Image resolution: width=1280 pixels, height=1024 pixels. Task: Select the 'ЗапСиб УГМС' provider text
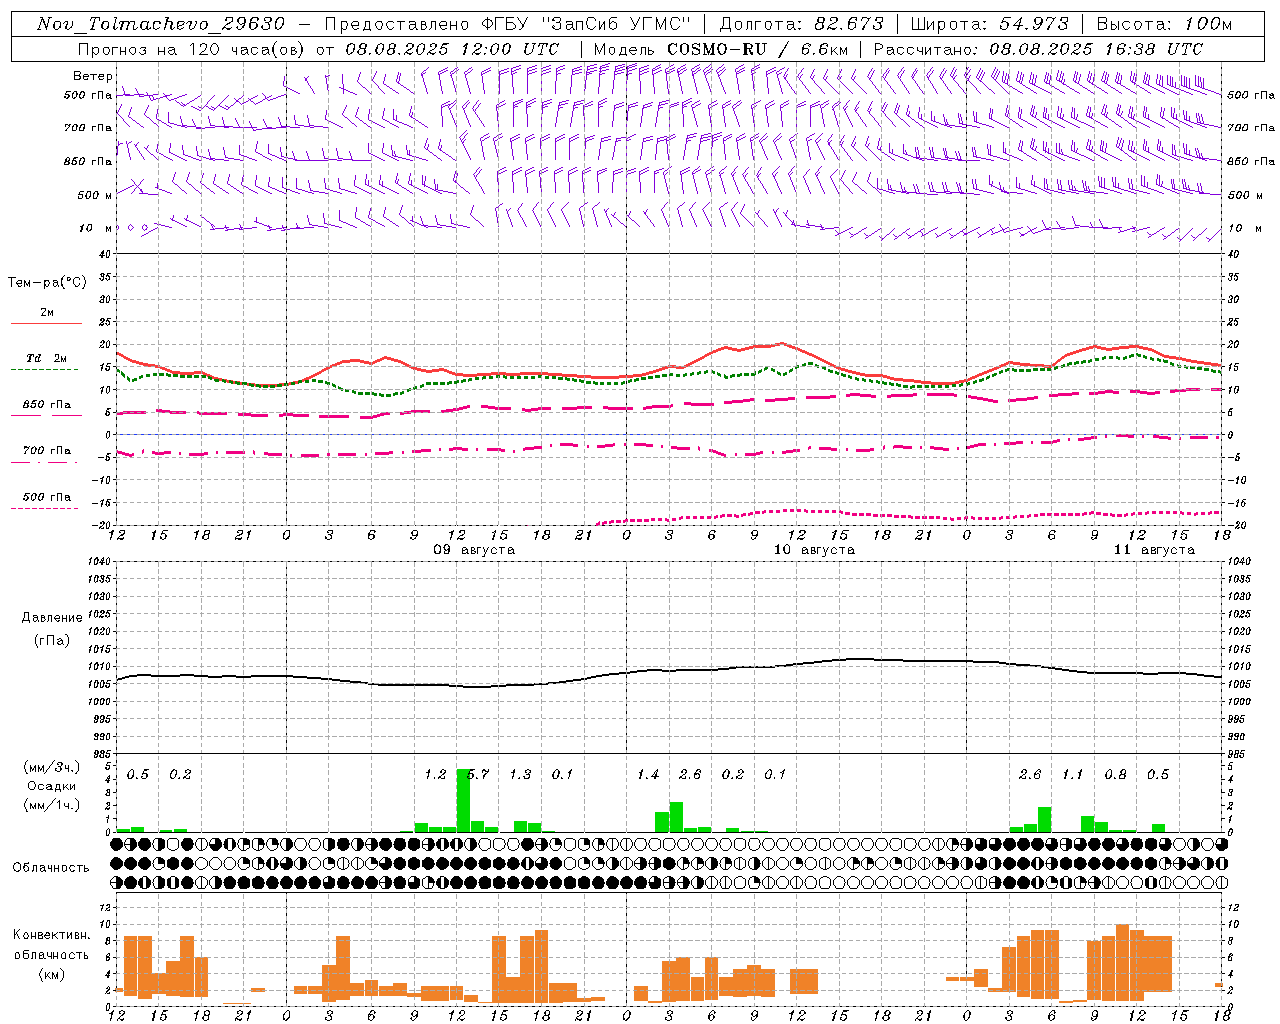click(x=617, y=24)
